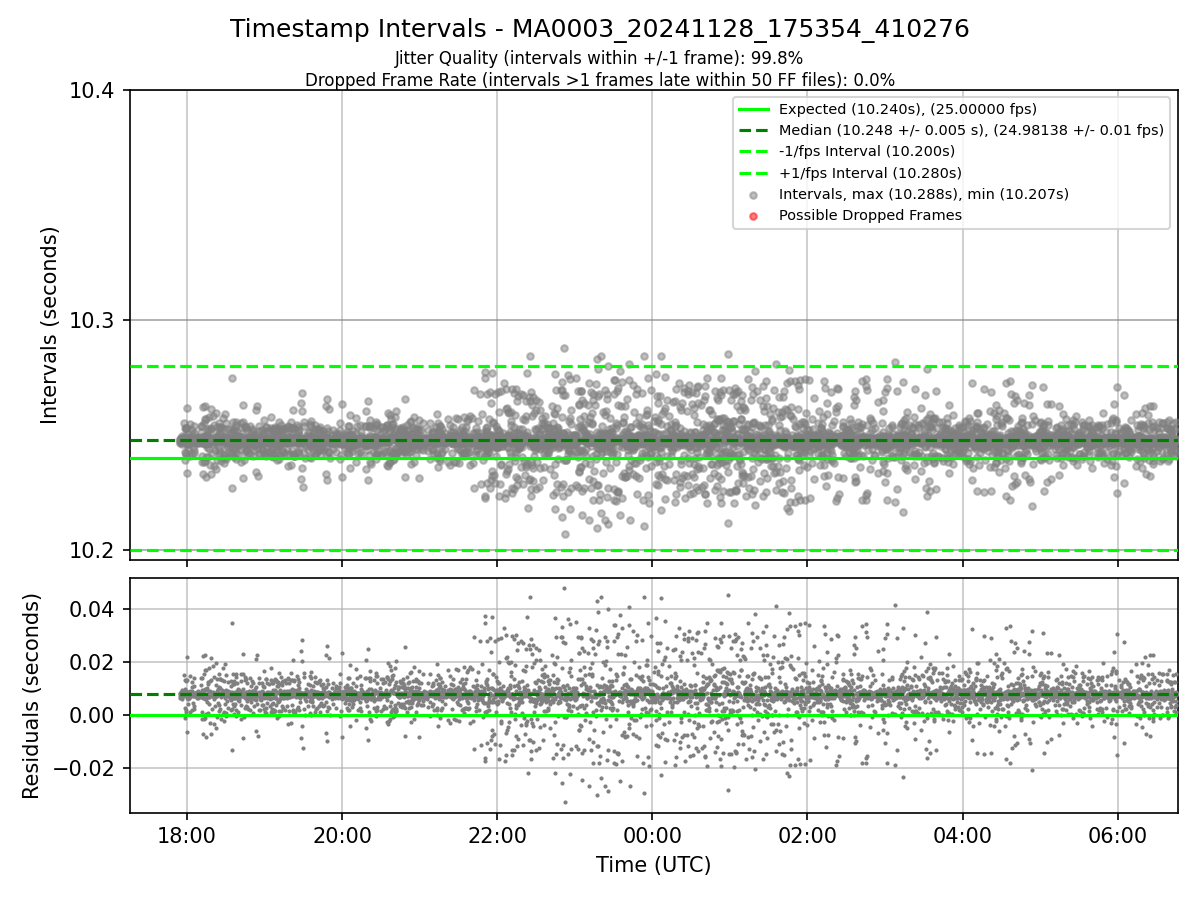Click the red marker in the legend

tap(754, 216)
